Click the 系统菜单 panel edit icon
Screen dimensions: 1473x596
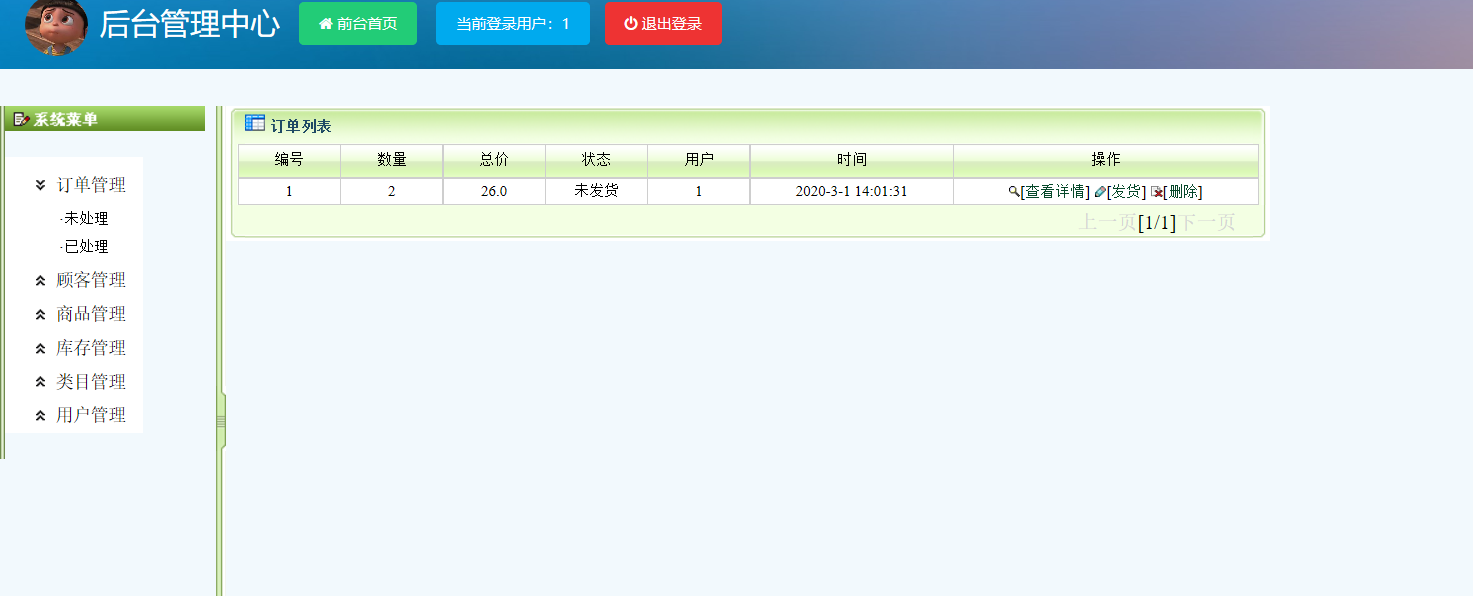(x=22, y=119)
